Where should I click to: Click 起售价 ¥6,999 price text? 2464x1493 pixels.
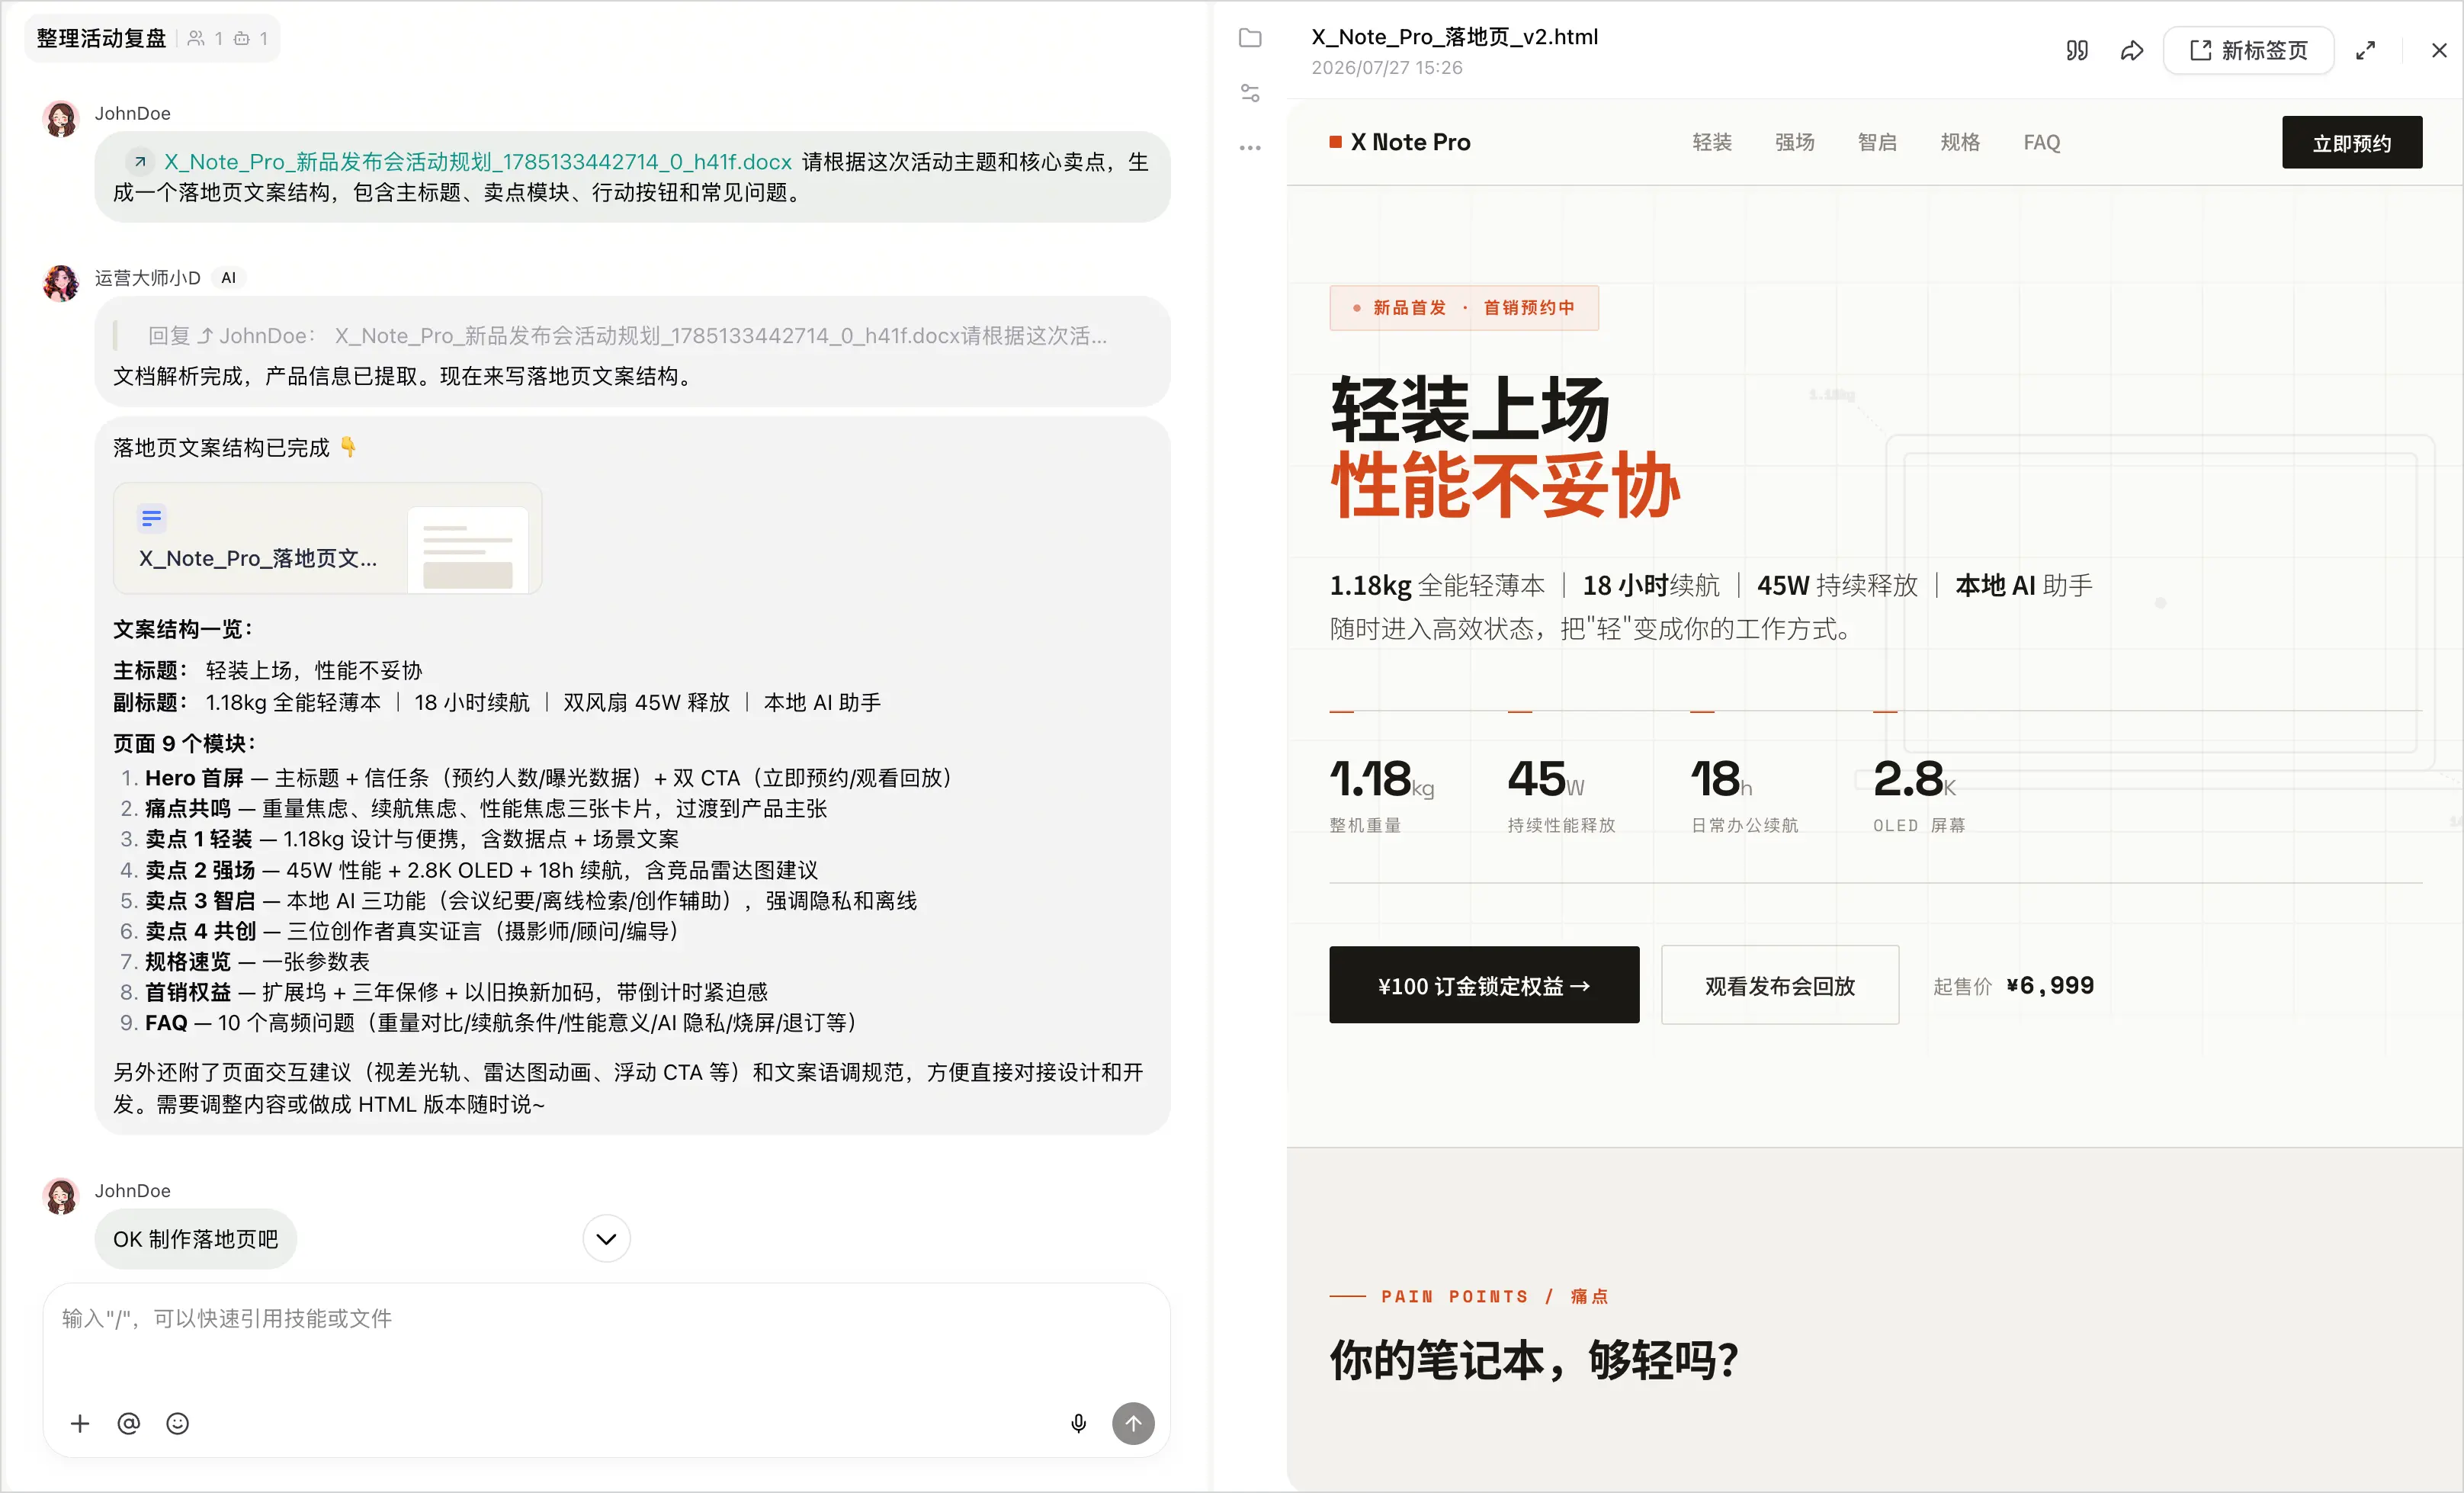point(2013,986)
